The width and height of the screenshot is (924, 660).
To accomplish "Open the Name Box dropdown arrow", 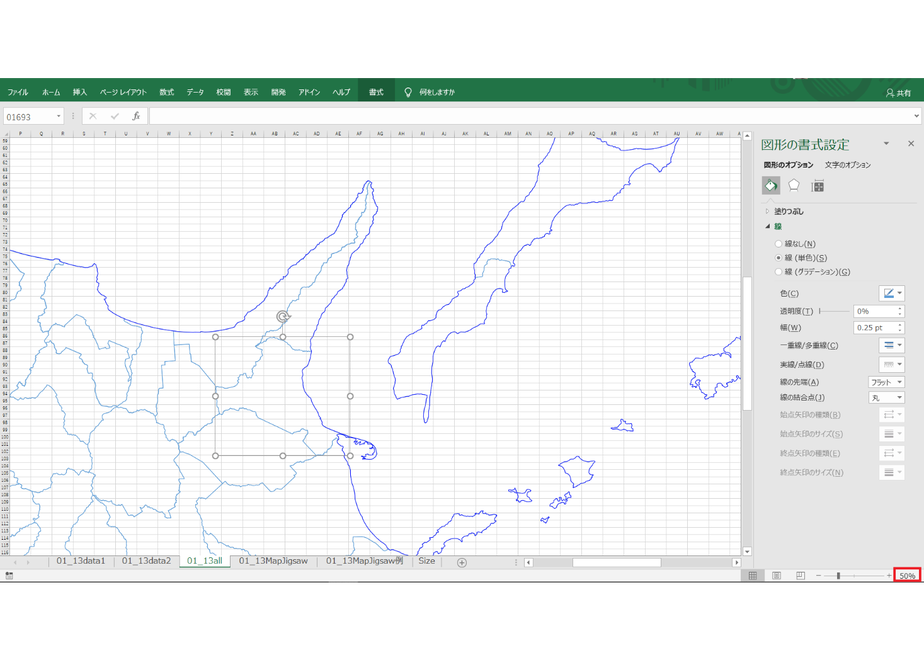I will pos(58,116).
